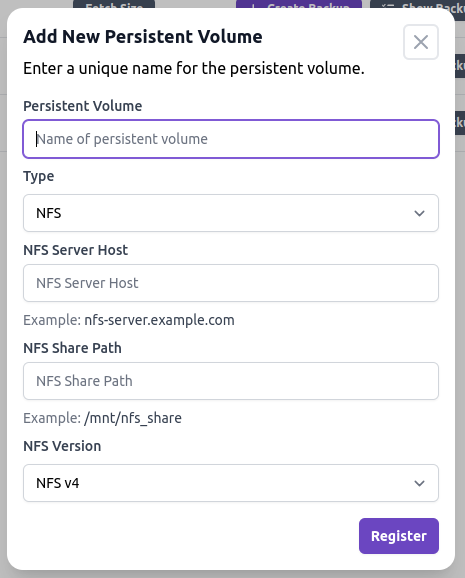Click the chevron arrow beside NFS v4

(419, 483)
